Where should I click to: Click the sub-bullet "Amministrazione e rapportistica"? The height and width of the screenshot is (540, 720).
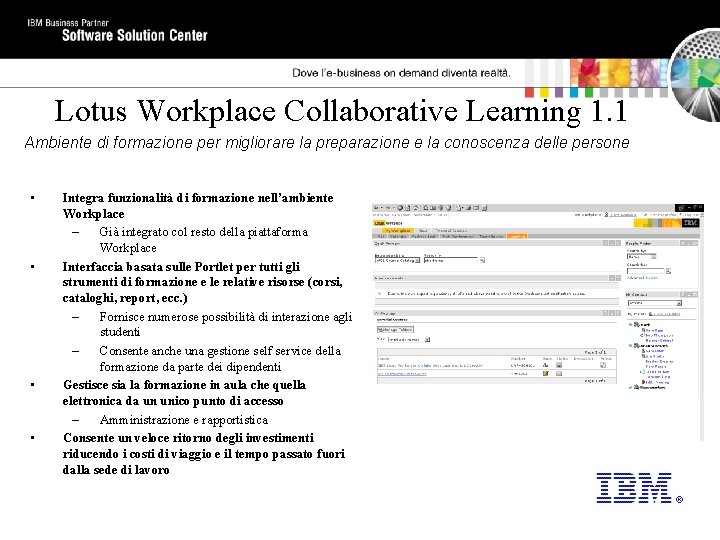coord(184,420)
